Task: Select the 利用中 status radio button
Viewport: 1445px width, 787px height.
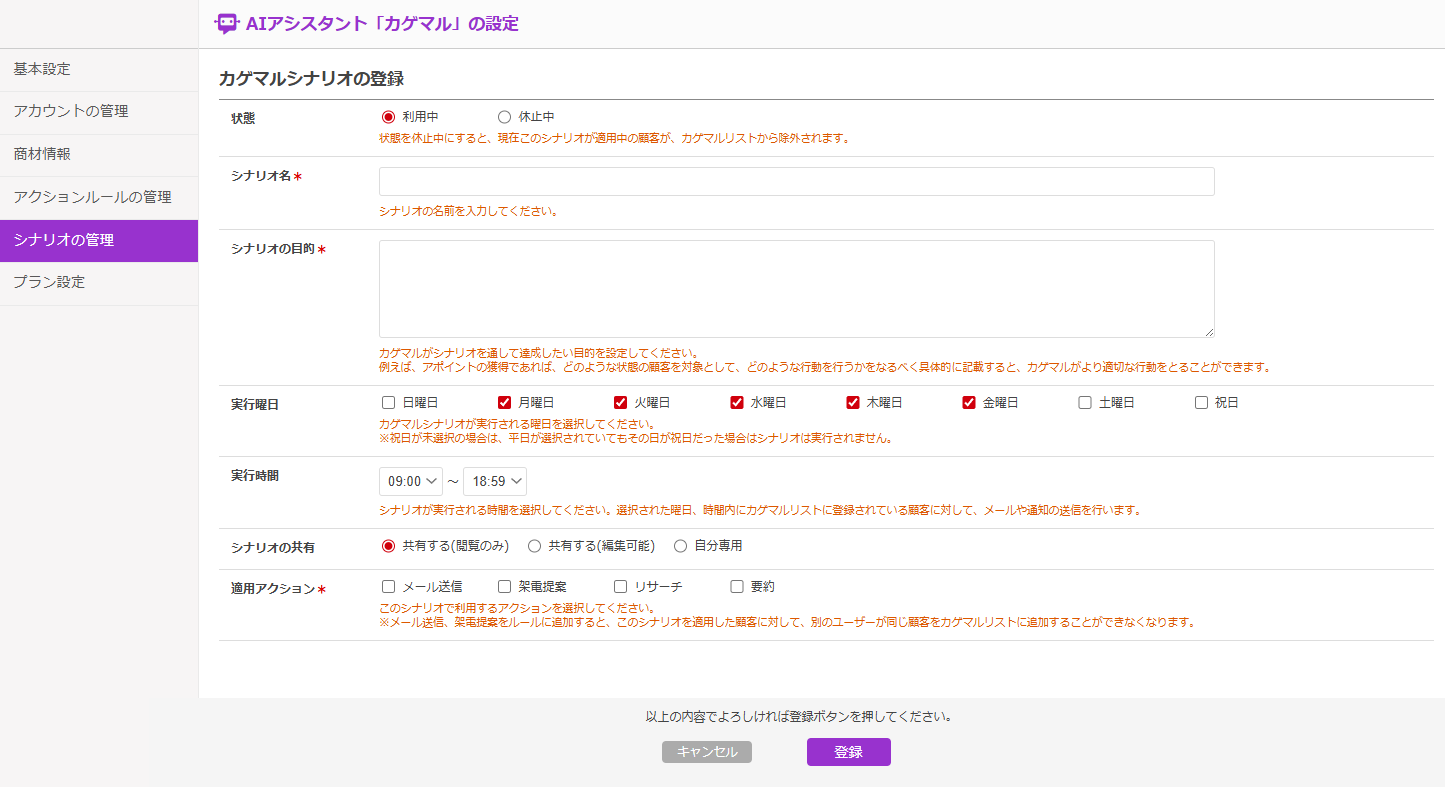Action: click(x=388, y=117)
